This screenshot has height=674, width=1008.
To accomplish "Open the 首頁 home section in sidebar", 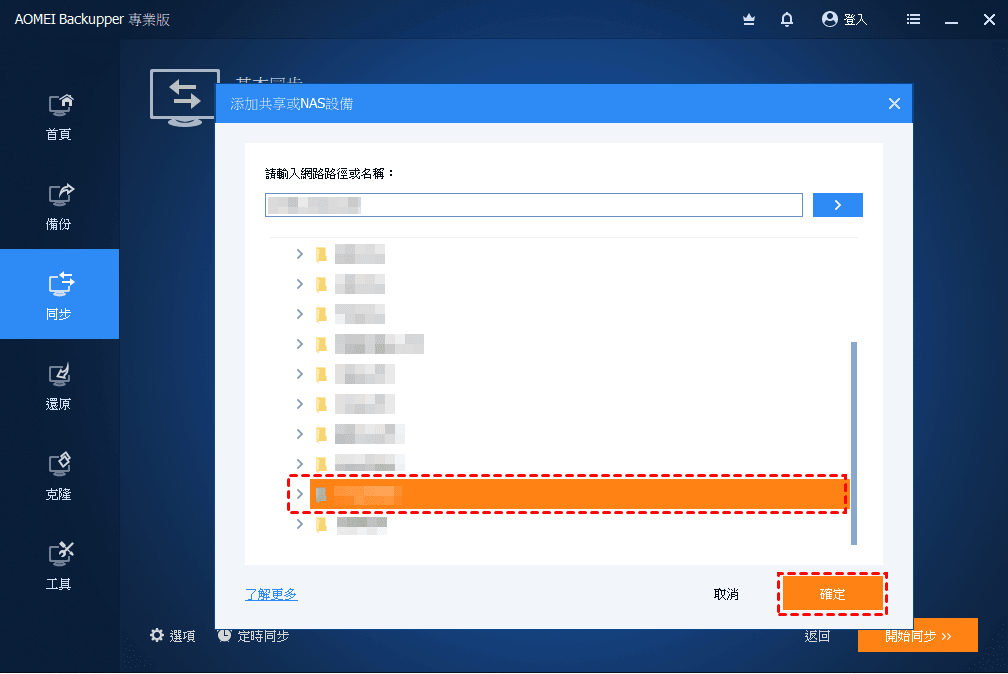I will 59,117.
